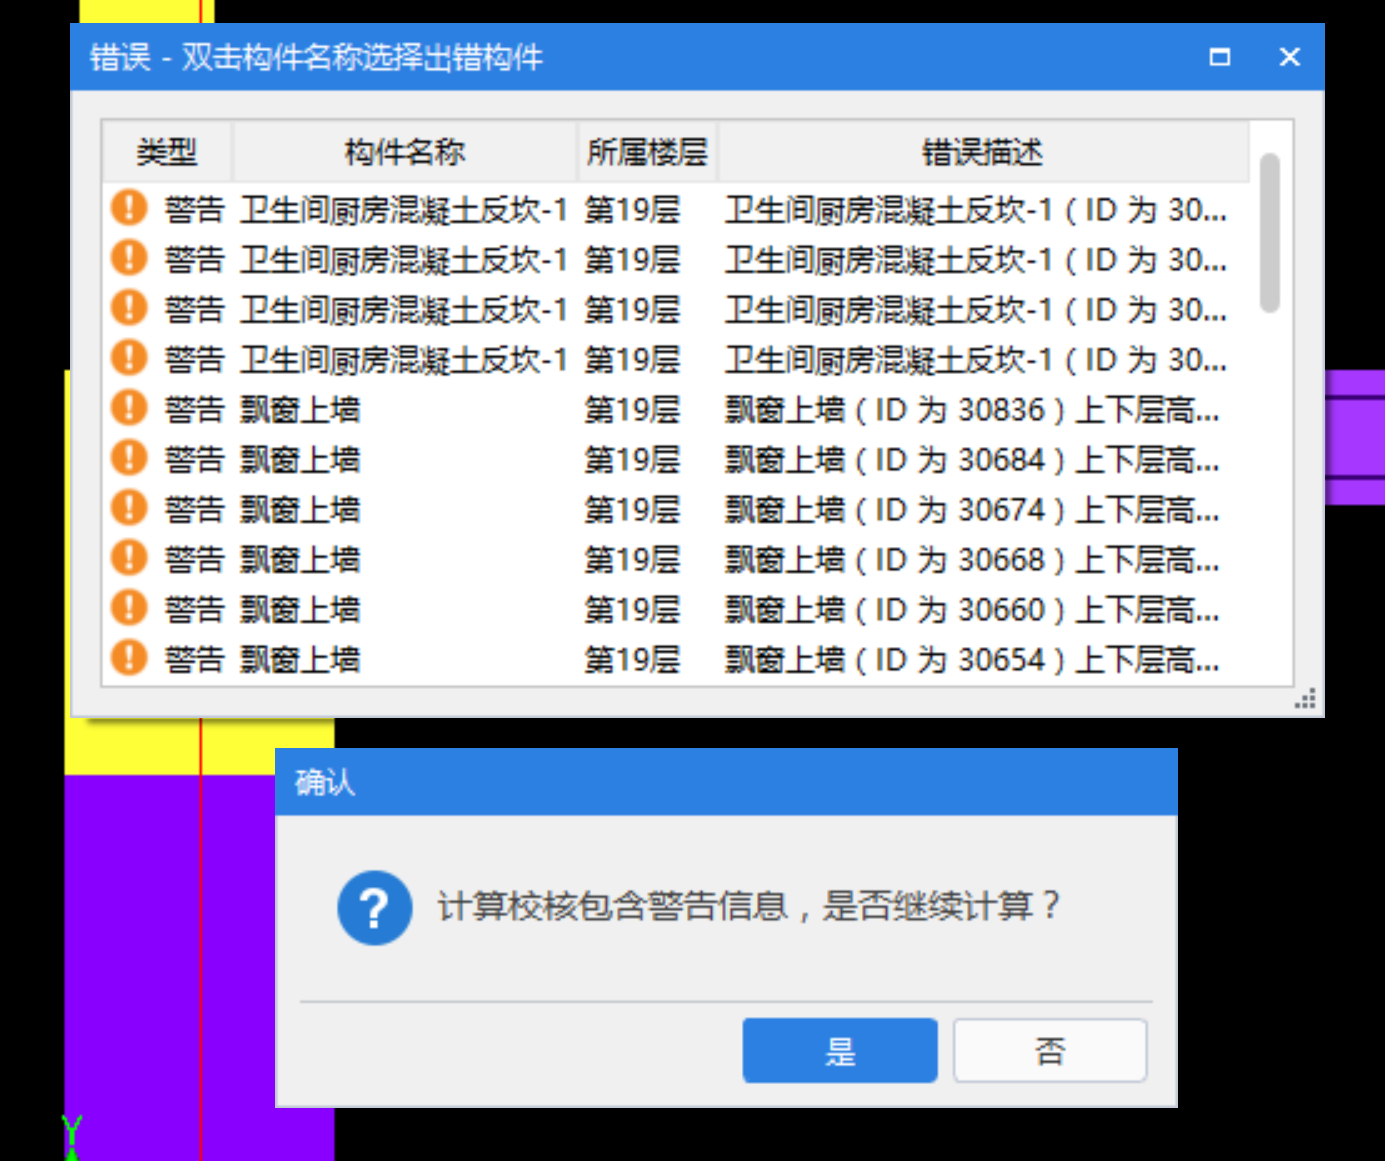Select 飘窗上墙 row with ID 30836
This screenshot has height=1161, width=1385.
tap(676, 409)
